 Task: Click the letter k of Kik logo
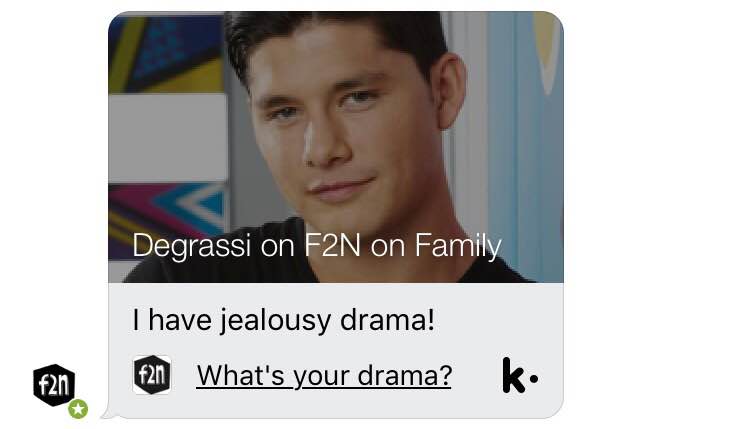point(513,375)
